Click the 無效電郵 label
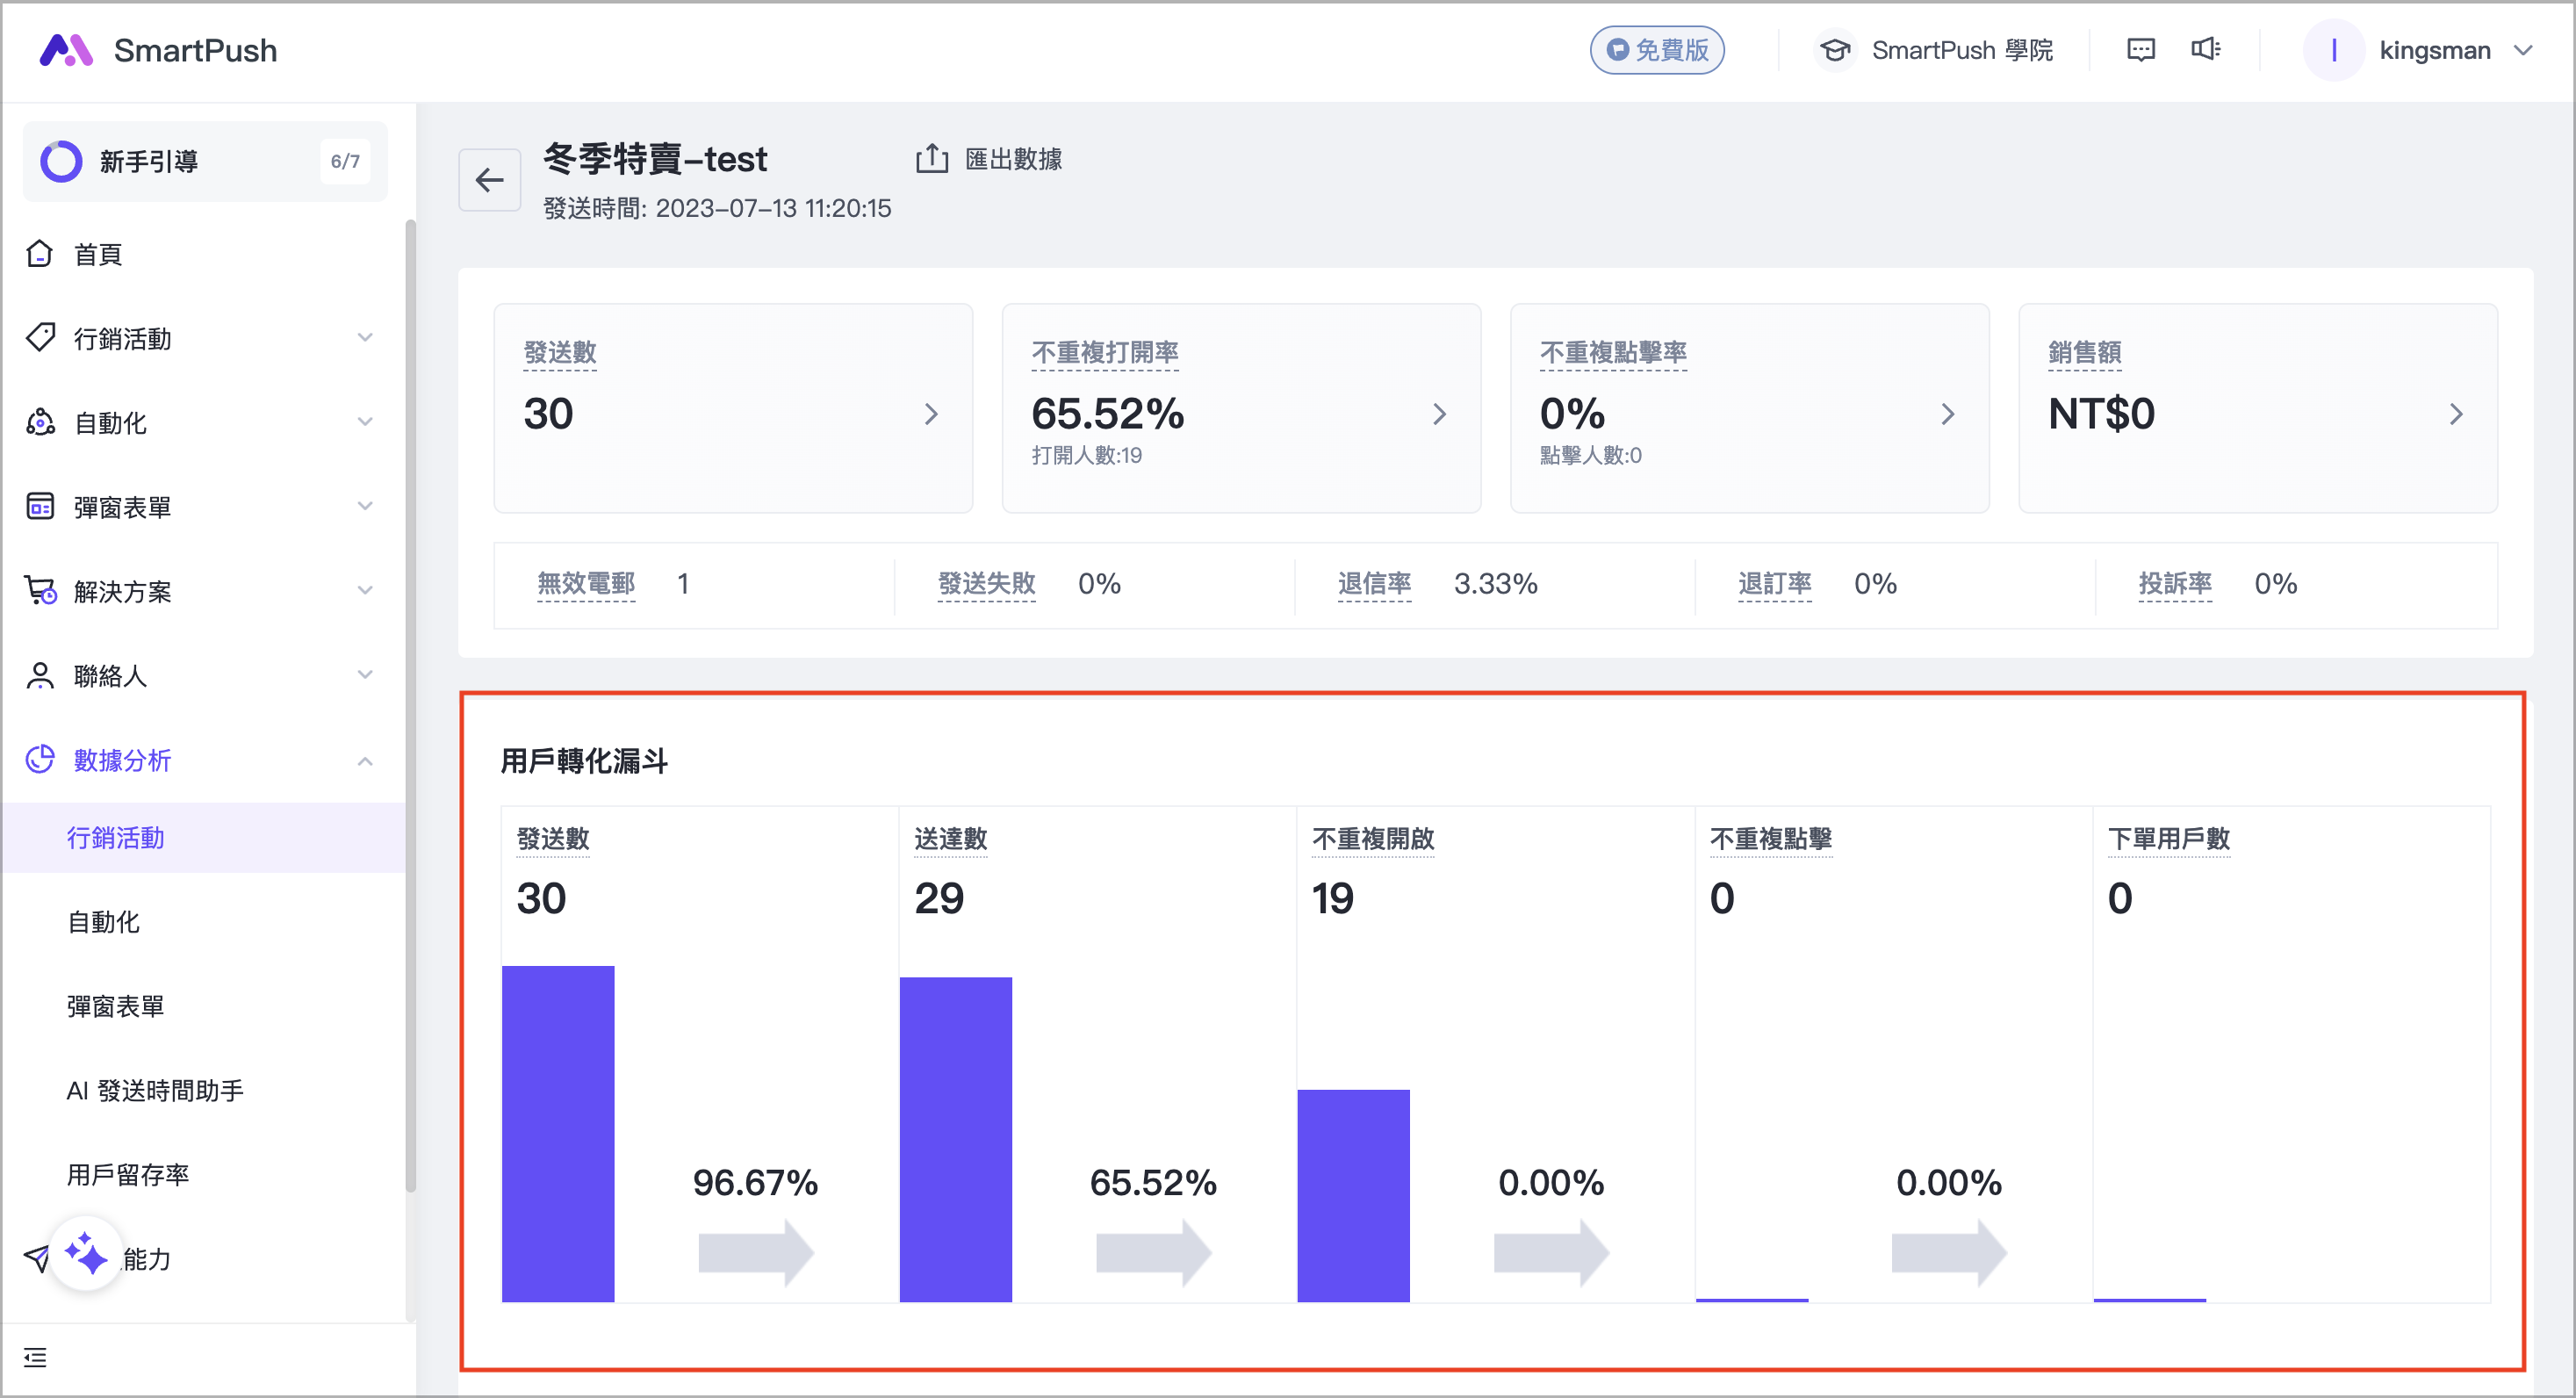2576x1398 pixels. click(586, 583)
